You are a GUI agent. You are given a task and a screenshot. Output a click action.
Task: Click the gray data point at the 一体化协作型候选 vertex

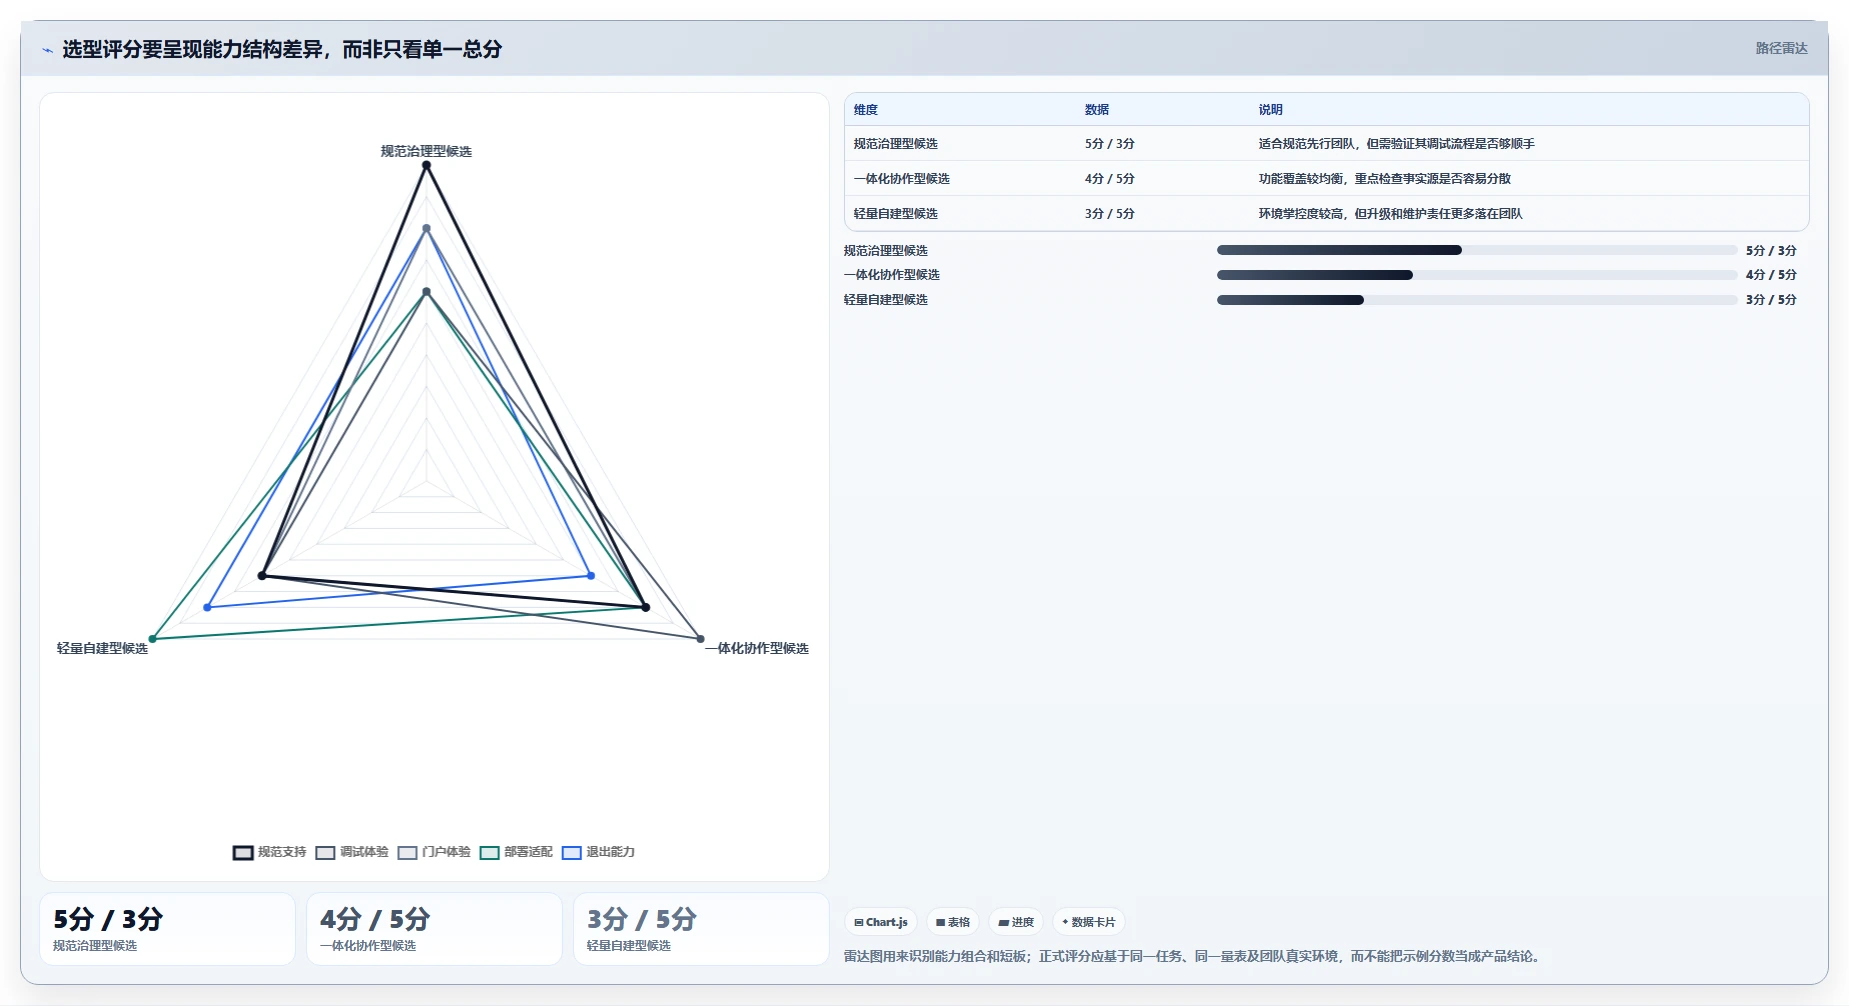click(700, 638)
